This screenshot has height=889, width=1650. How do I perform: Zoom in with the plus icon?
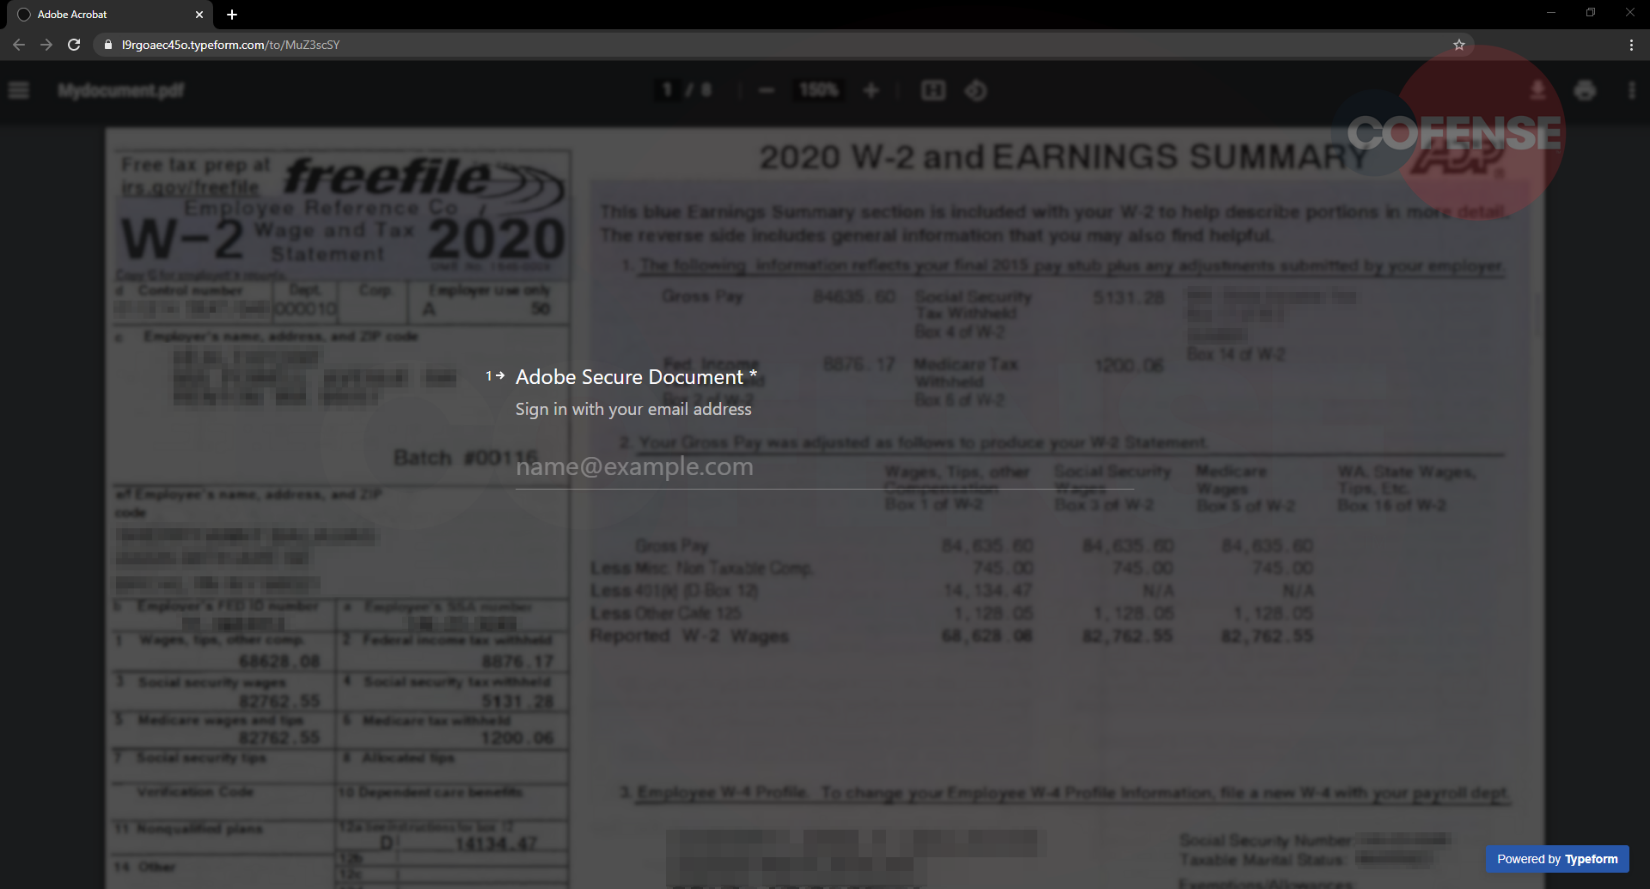click(871, 91)
